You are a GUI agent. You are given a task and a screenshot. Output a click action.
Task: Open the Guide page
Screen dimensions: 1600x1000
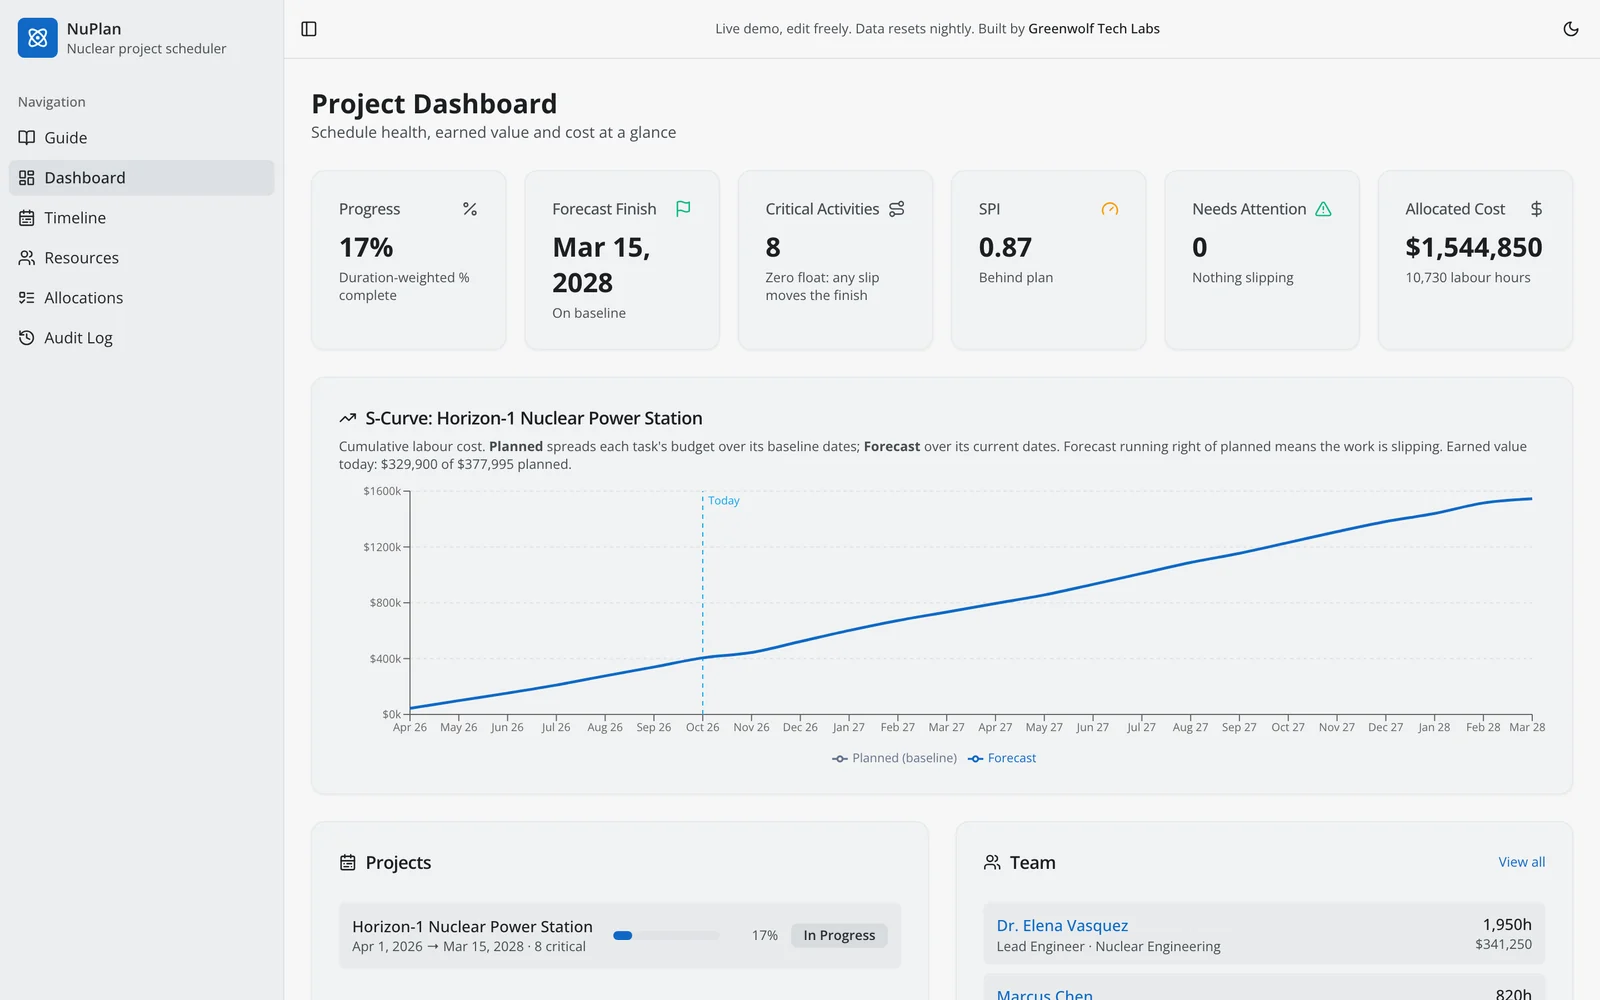pos(141,138)
